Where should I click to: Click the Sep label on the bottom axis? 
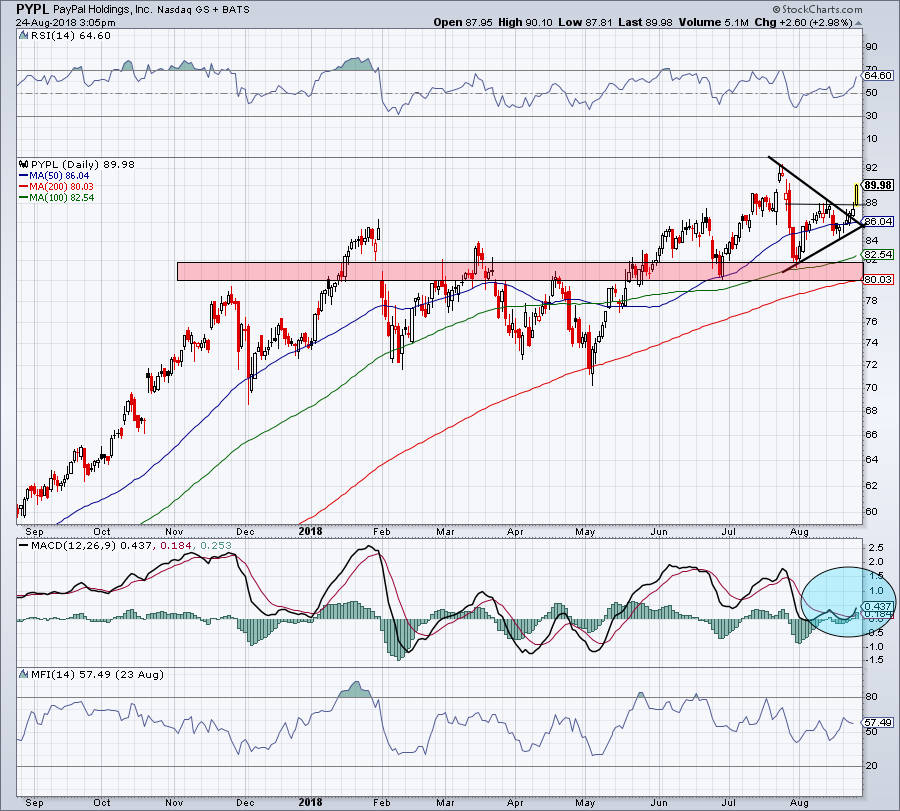(x=34, y=802)
